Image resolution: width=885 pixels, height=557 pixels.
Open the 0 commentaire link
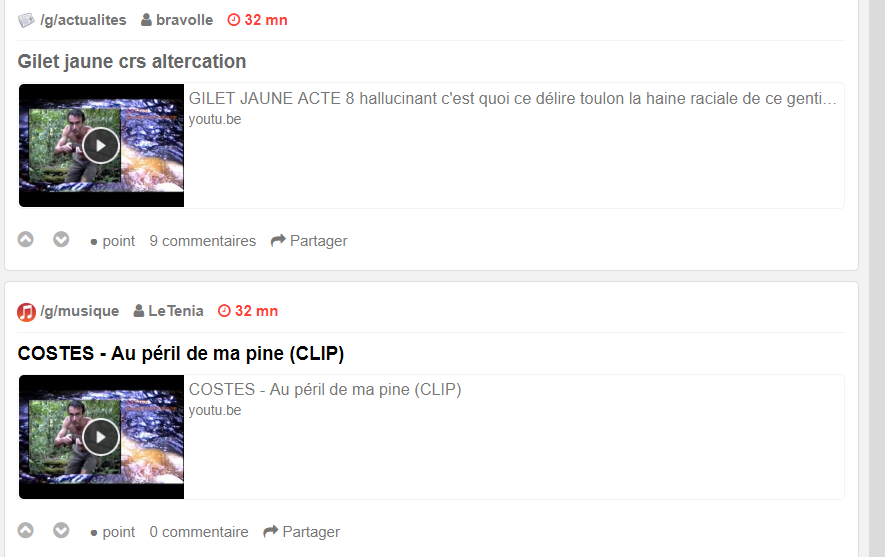[x=199, y=532]
